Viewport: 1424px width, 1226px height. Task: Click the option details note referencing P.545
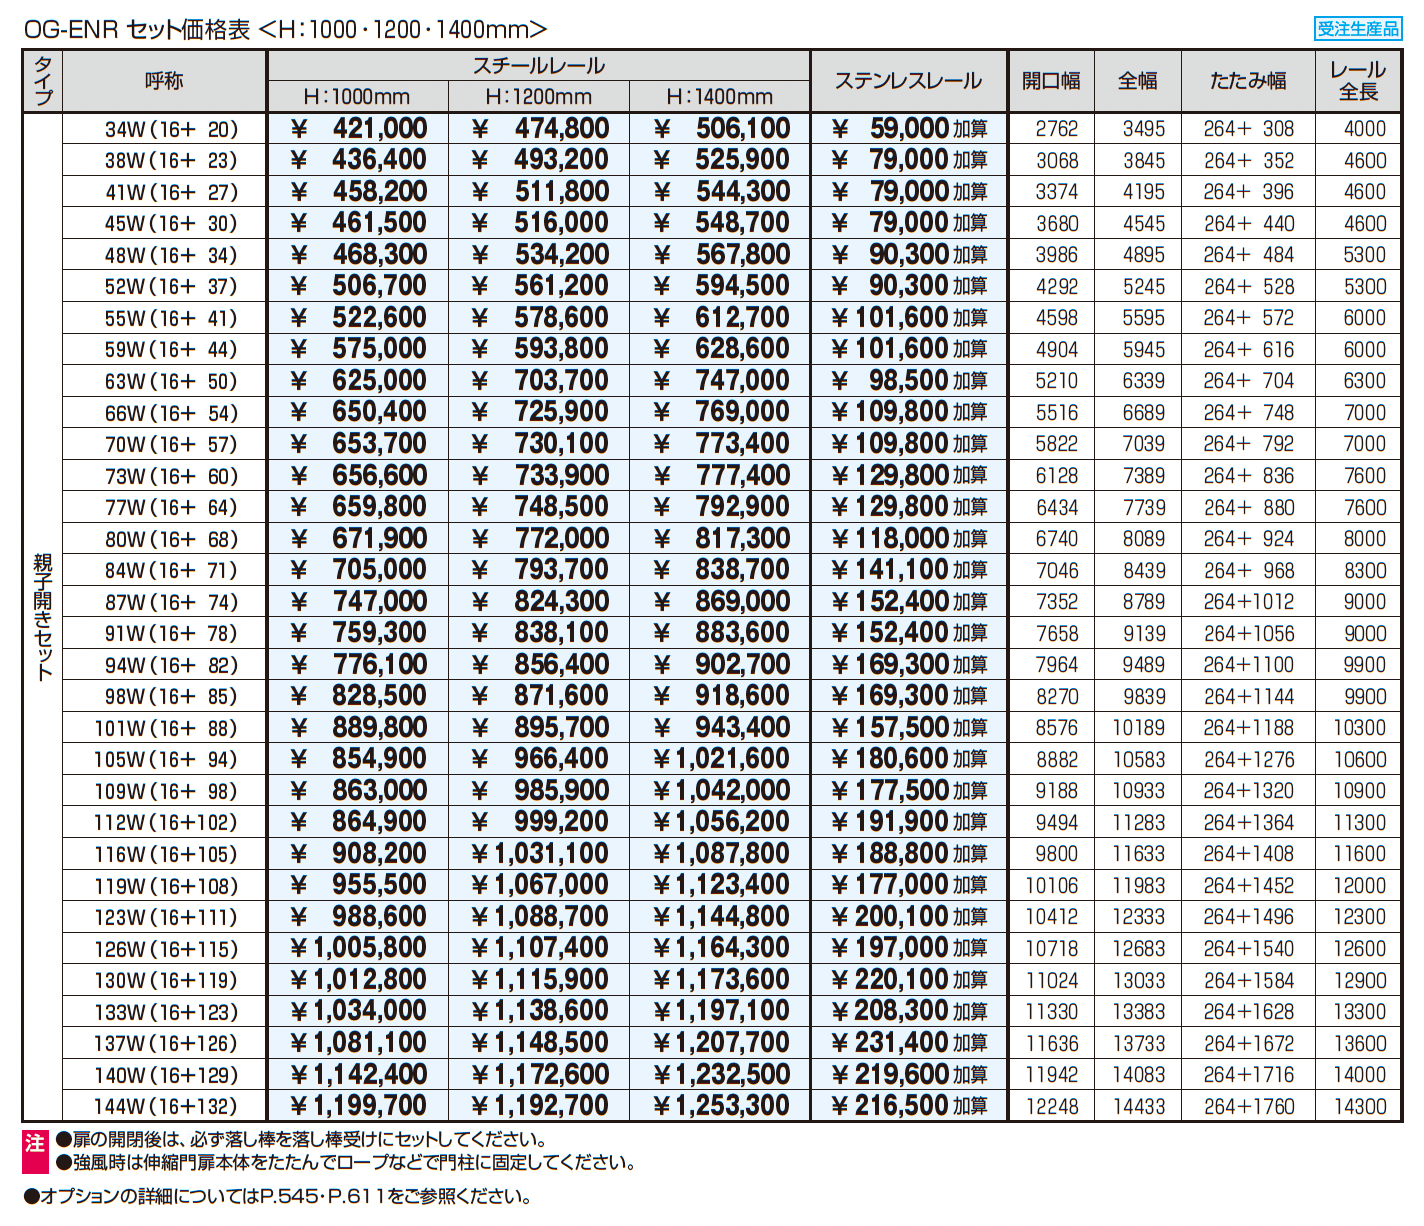277,1196
